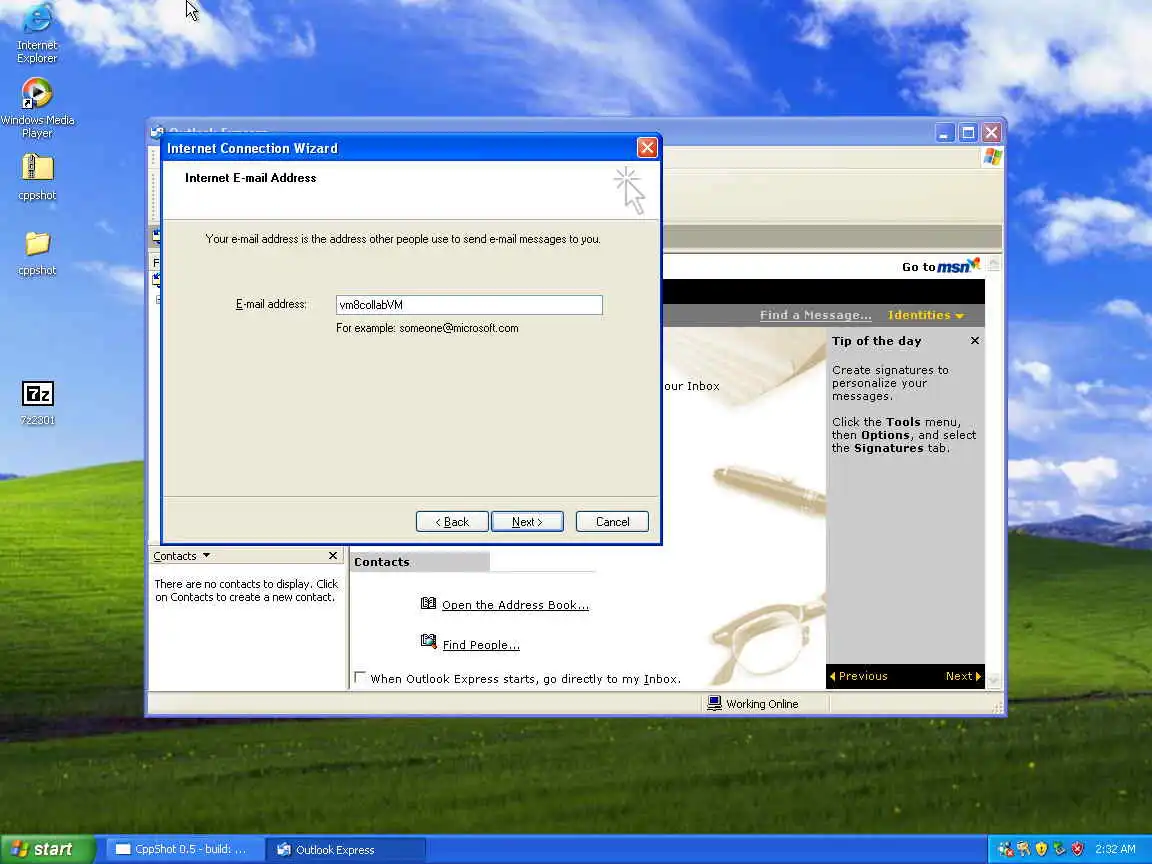Viewport: 1152px width, 864px height.
Task: Maximize the Outlook Express window
Action: point(968,132)
